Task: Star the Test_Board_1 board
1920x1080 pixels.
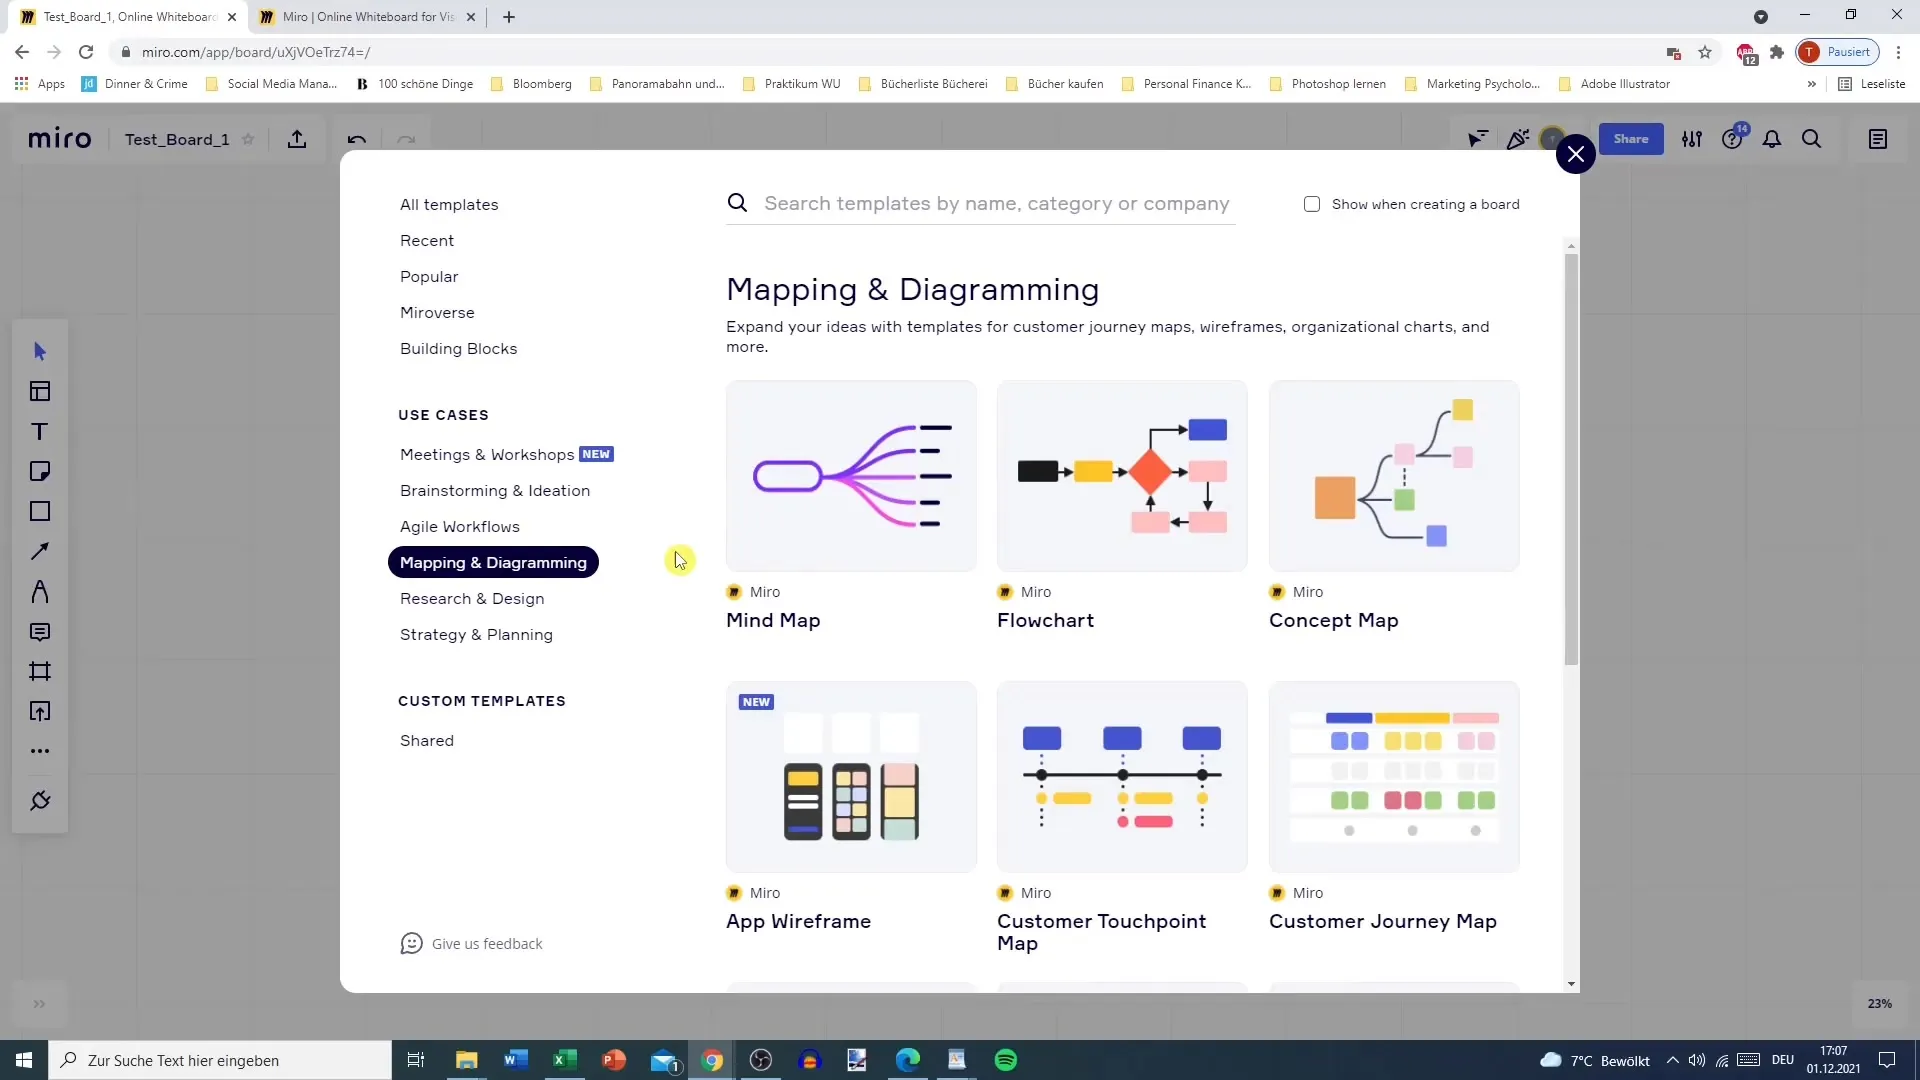Action: [249, 139]
